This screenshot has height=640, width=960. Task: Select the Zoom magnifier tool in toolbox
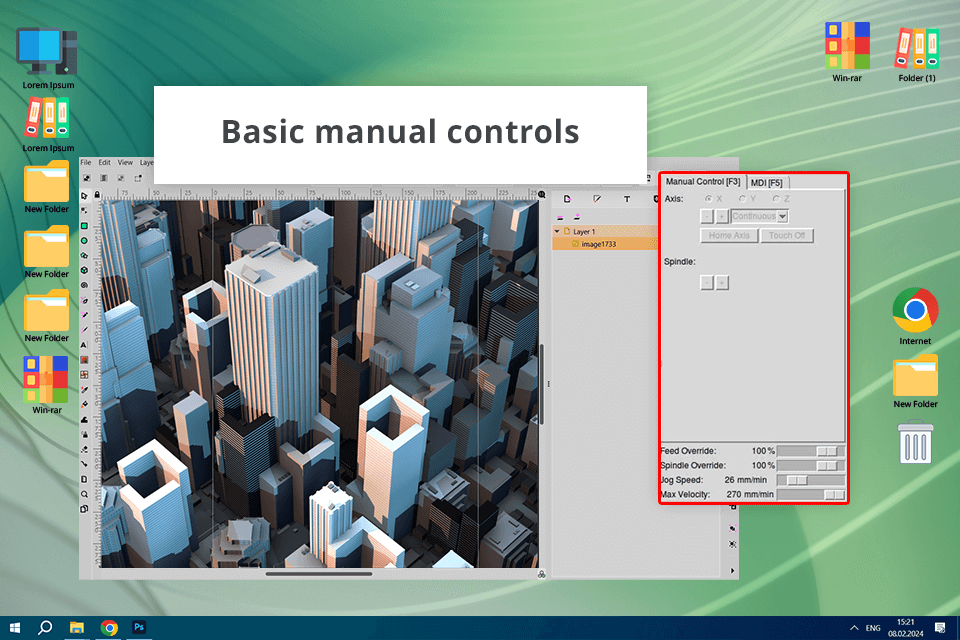pyautogui.click(x=84, y=494)
